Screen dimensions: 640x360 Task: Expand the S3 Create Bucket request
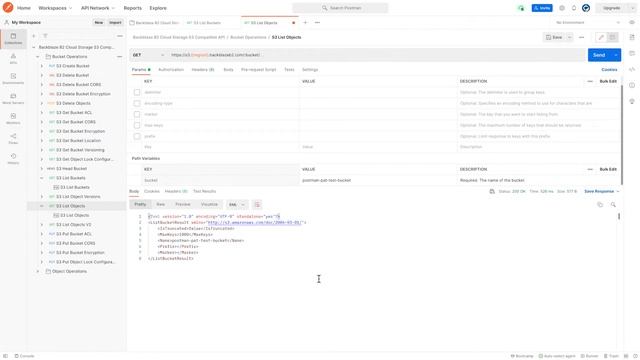tap(42, 66)
